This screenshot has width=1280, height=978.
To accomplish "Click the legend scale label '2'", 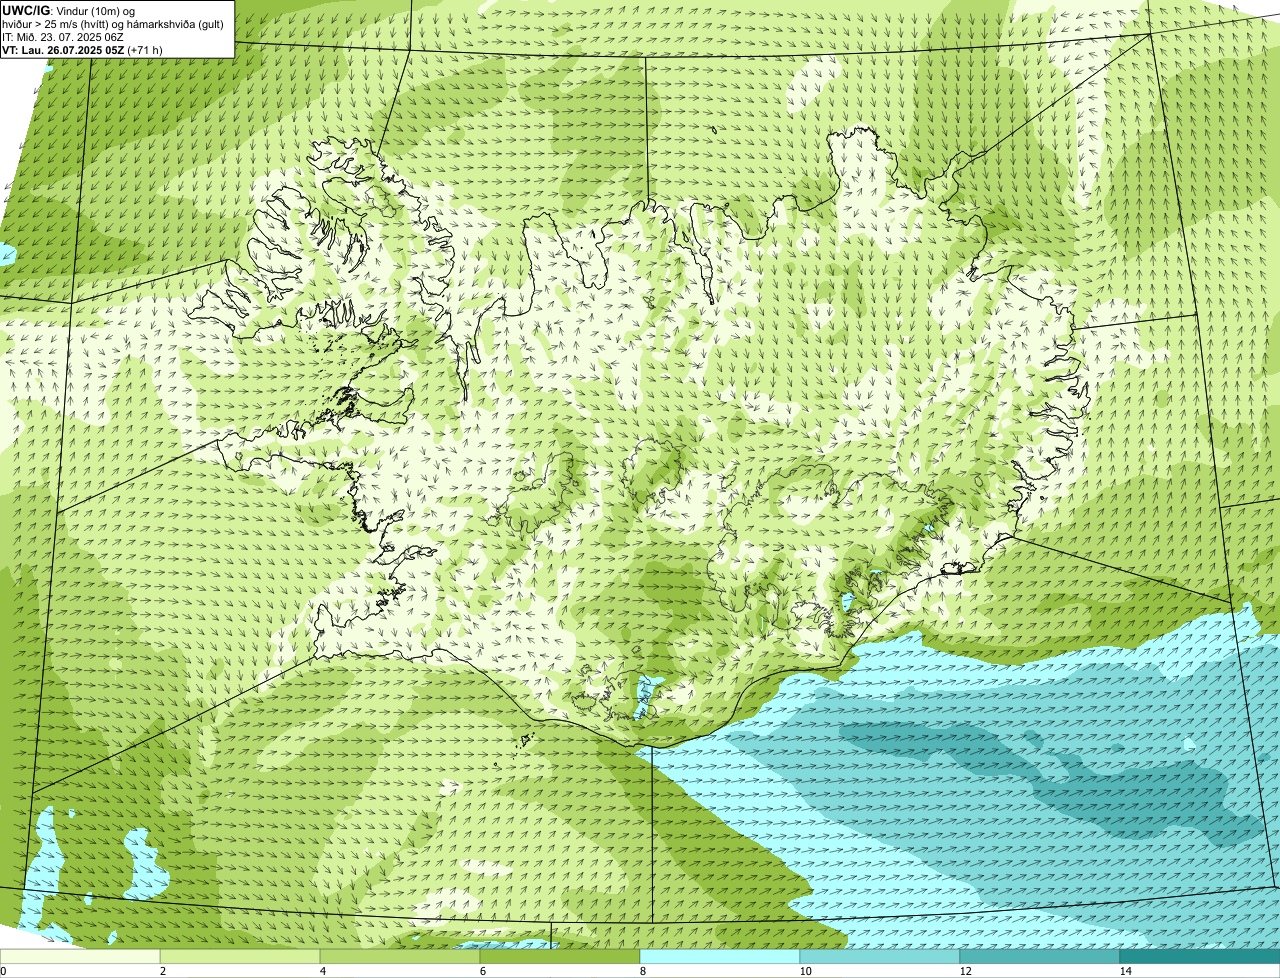I will tap(162, 971).
